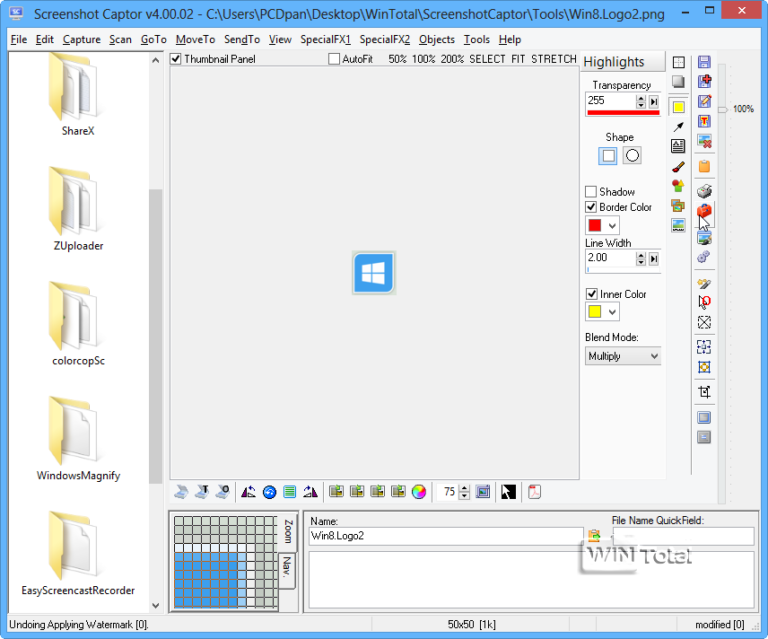Click the STRETCH zoom option

[553, 59]
